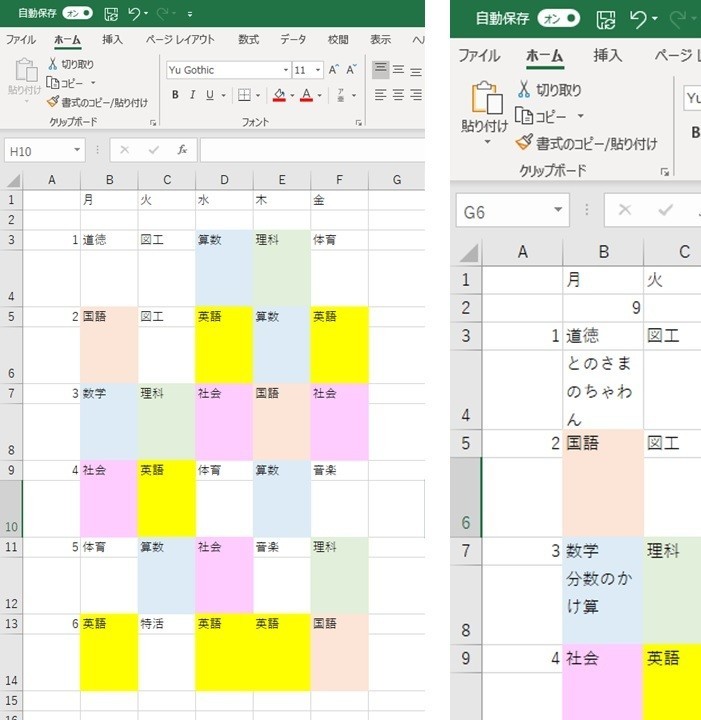The width and height of the screenshot is (701, 720).
Task: Expand the Name Box dropdown showing G6
Action: click(x=559, y=211)
